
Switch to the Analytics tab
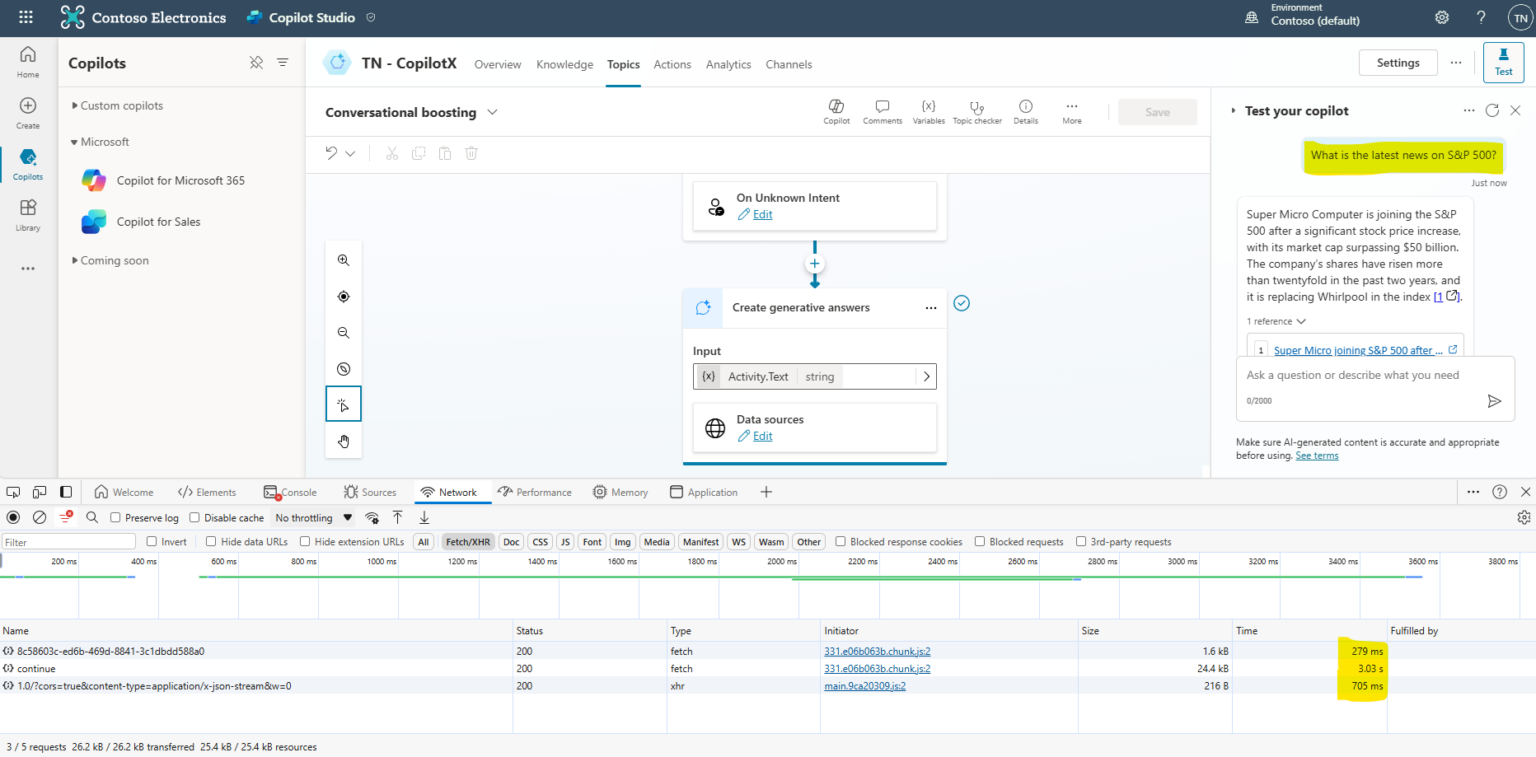728,64
